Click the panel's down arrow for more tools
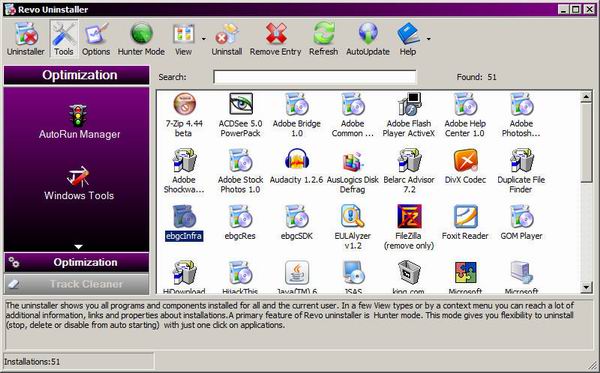 78,247
